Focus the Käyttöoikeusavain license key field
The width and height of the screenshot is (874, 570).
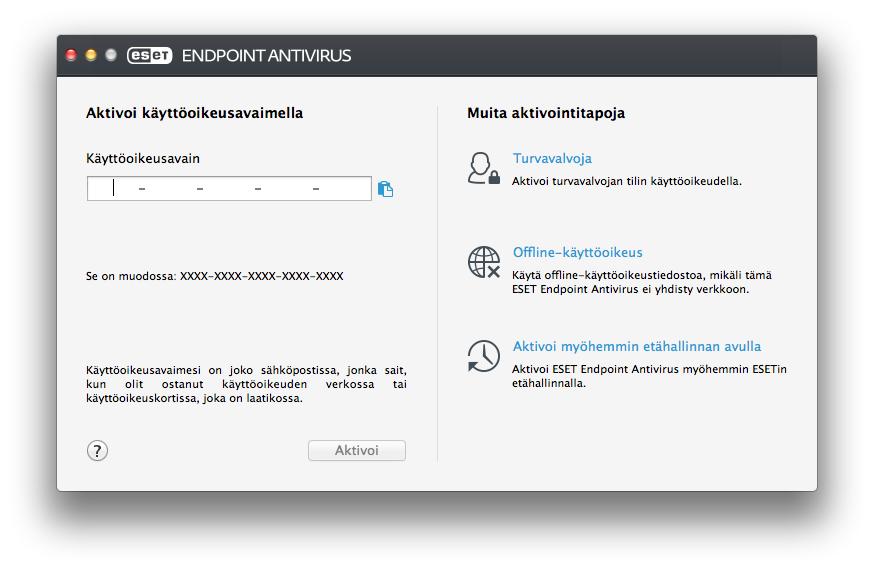point(229,188)
